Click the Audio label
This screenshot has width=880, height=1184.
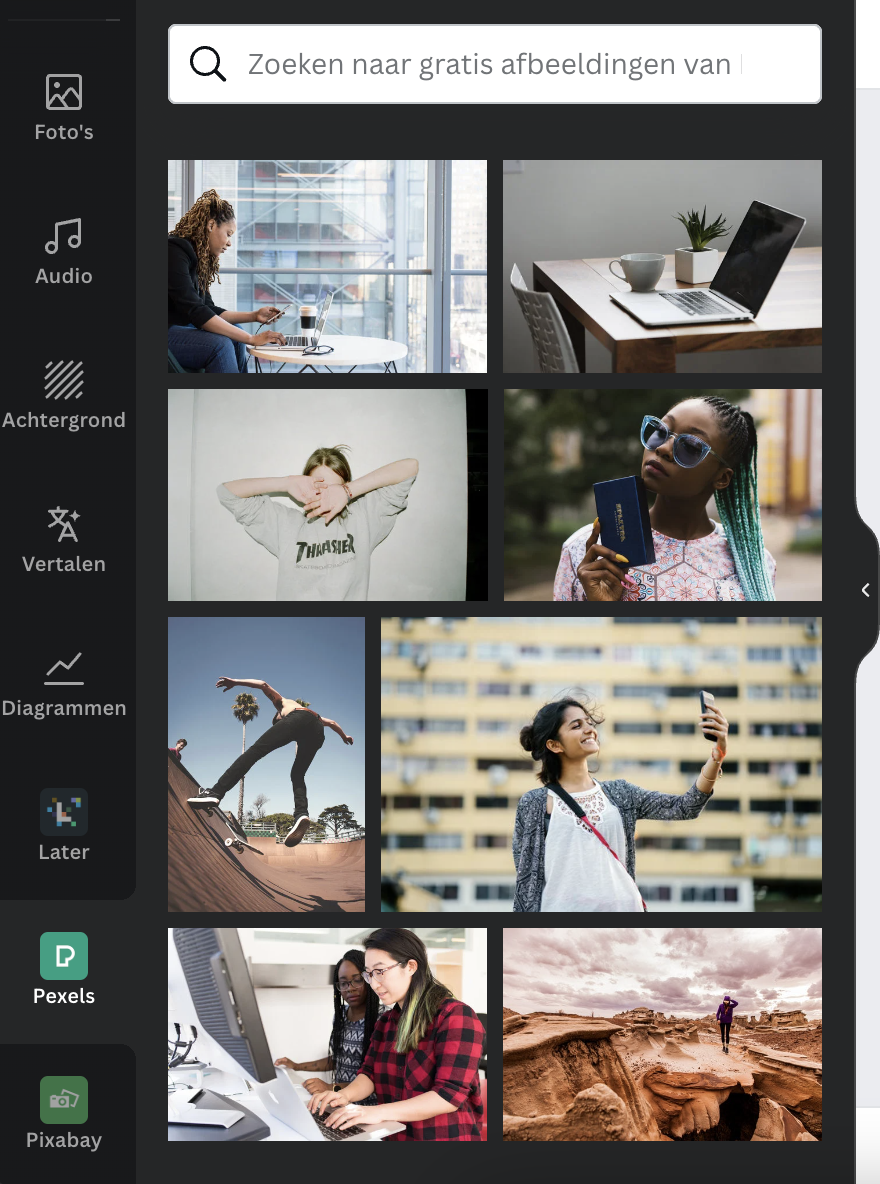(x=63, y=276)
